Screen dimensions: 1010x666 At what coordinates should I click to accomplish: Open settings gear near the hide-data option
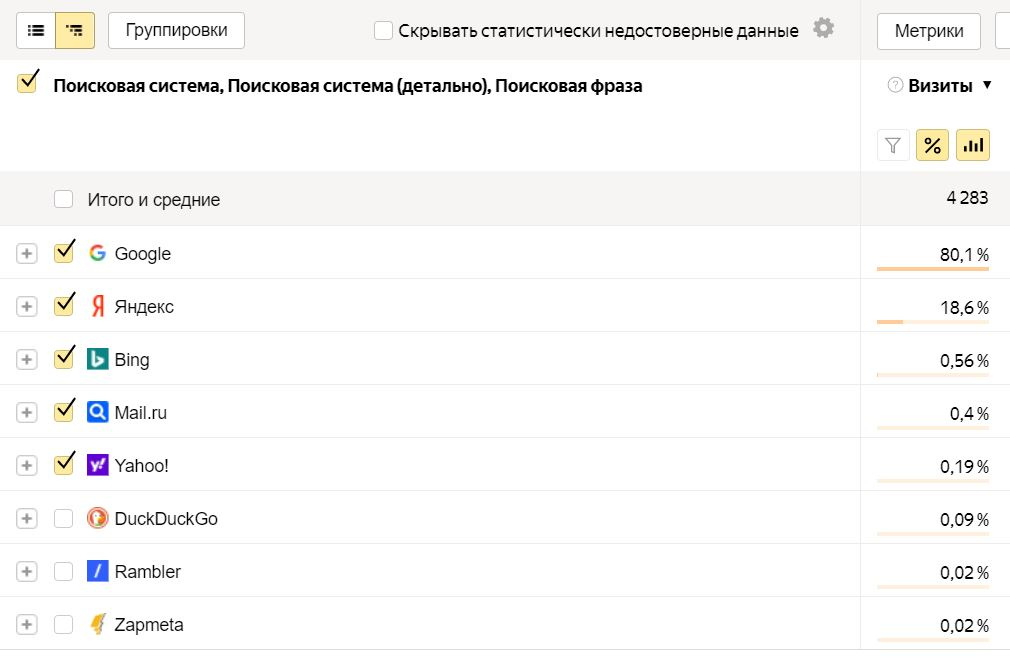pyautogui.click(x=823, y=28)
